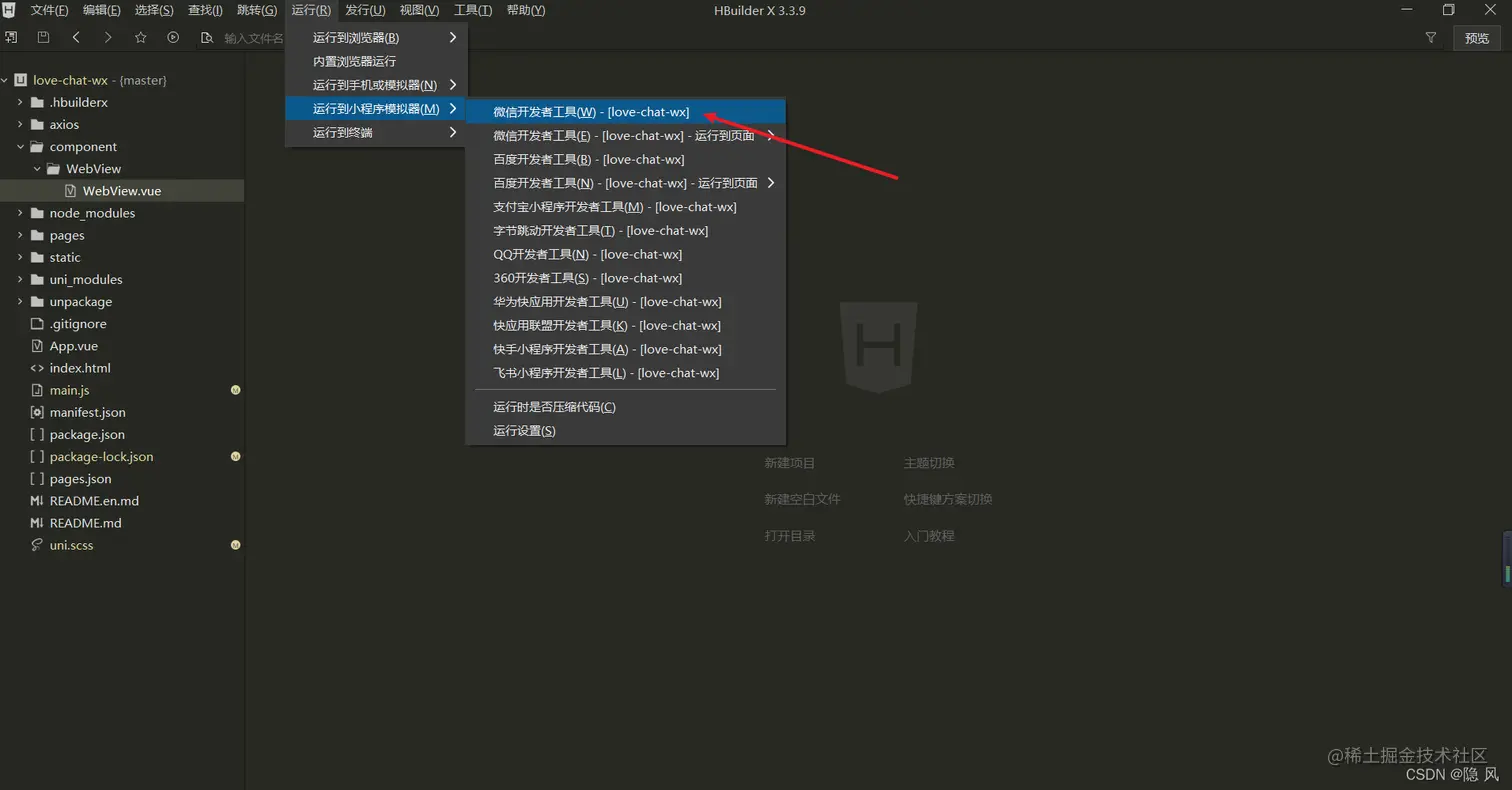Viewport: 1512px width, 790px height.
Task: Select QQ开发者工具(N) entry
Action: click(625, 254)
